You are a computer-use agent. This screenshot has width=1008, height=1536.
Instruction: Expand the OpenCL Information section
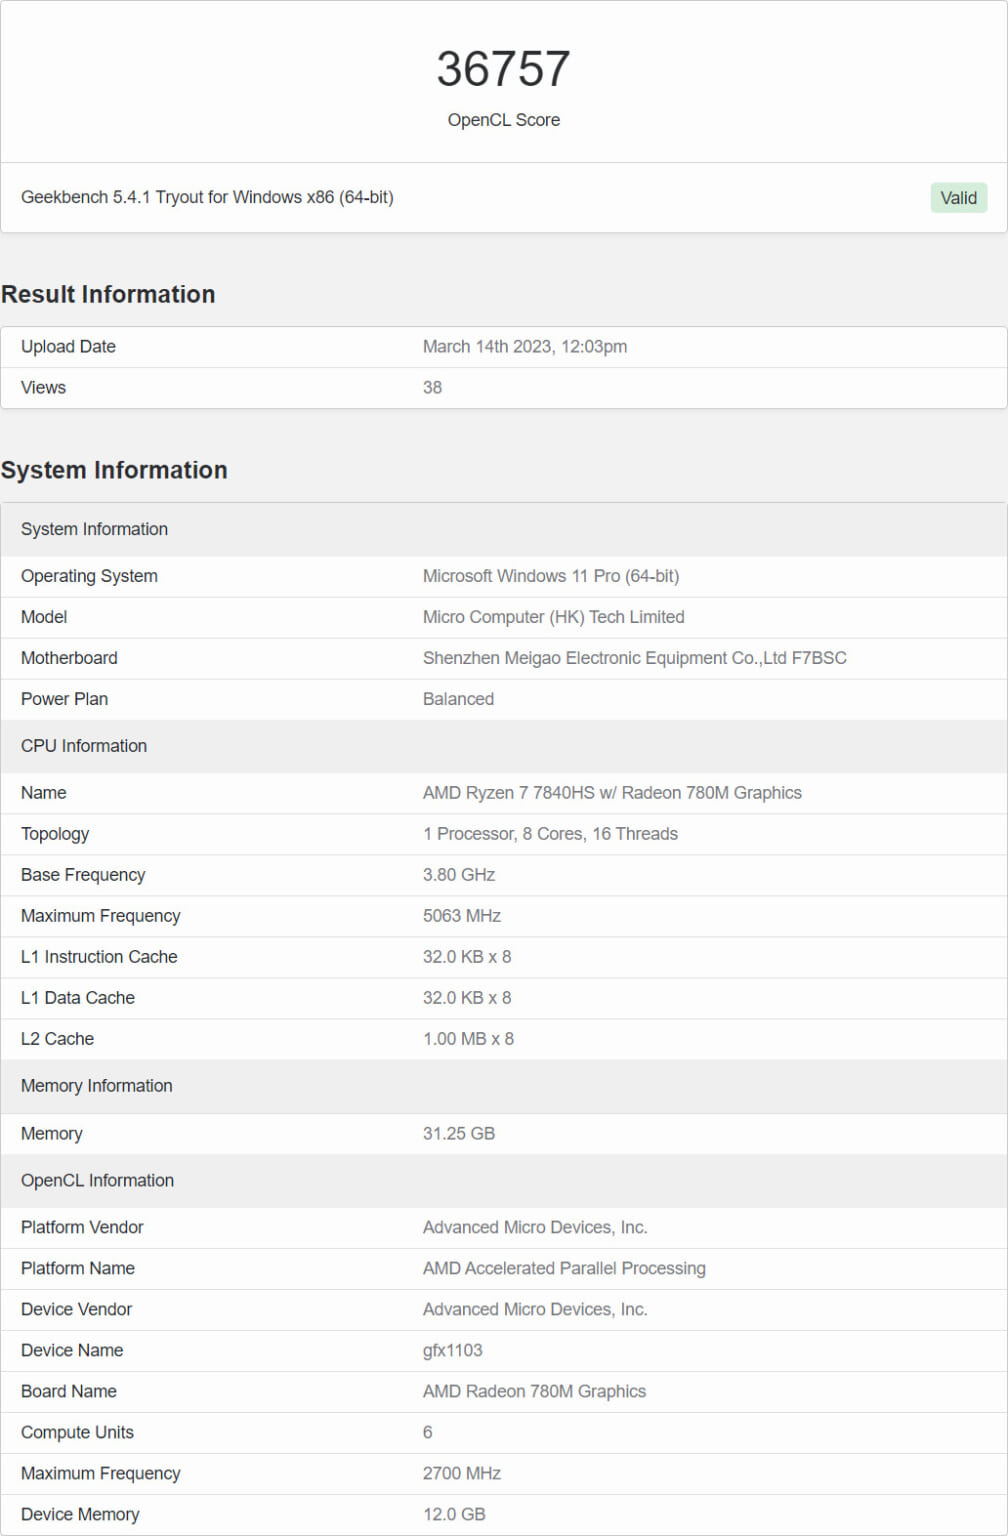[97, 1180]
